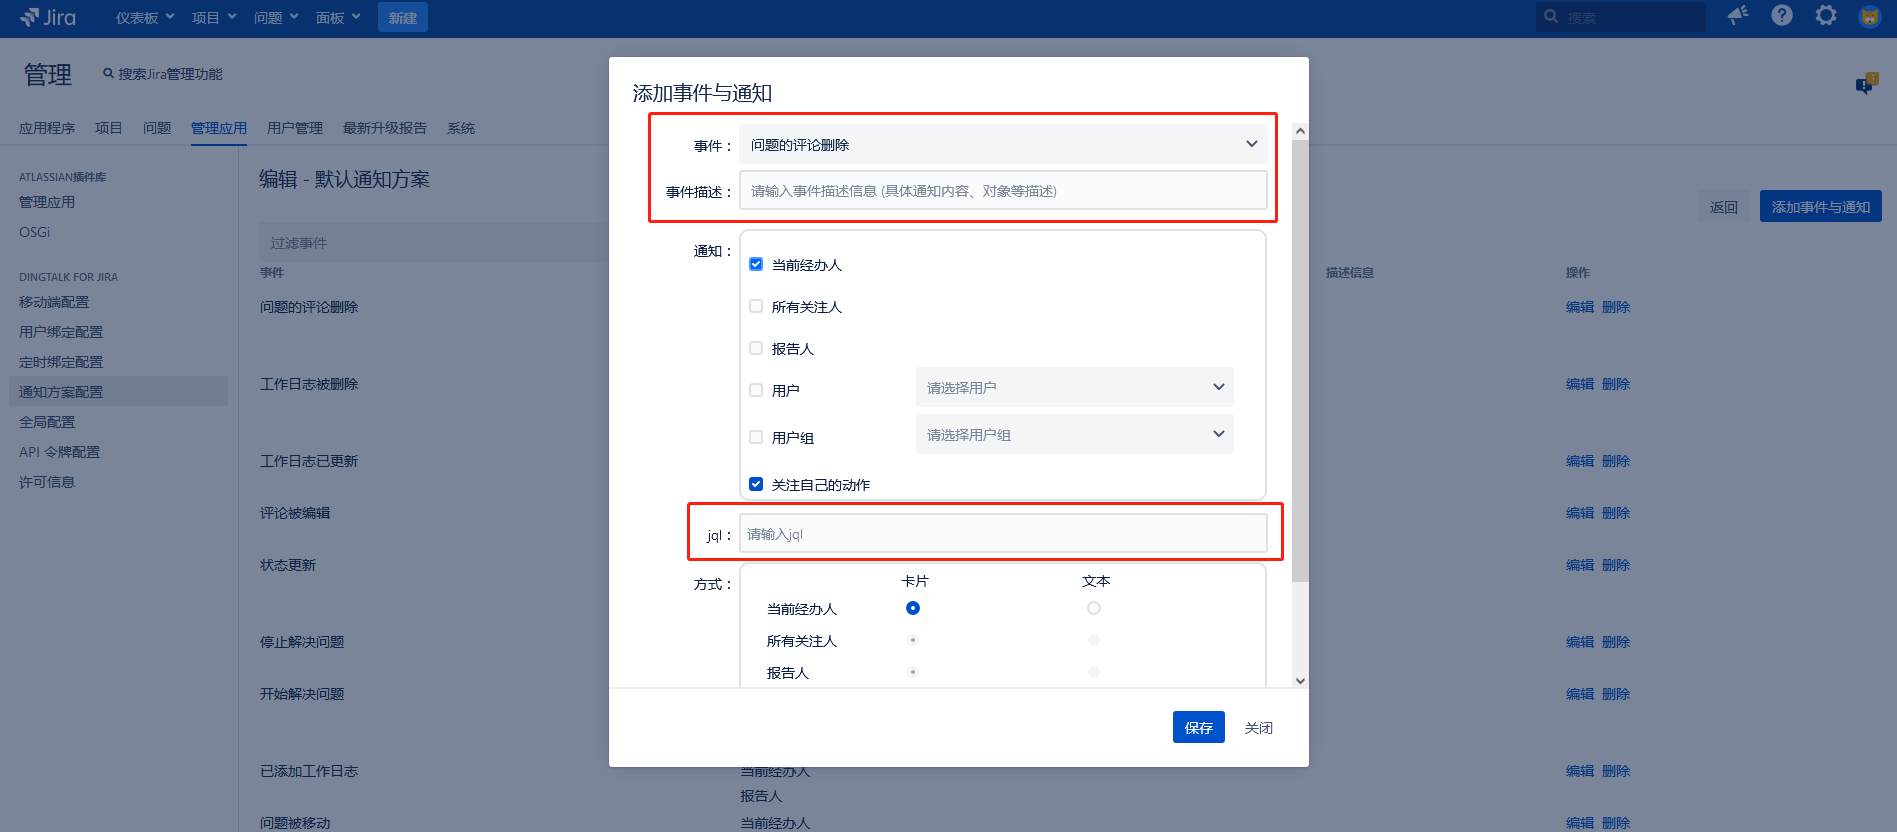
Task: Click the magnifier icon beside Jira admin search
Action: click(108, 74)
